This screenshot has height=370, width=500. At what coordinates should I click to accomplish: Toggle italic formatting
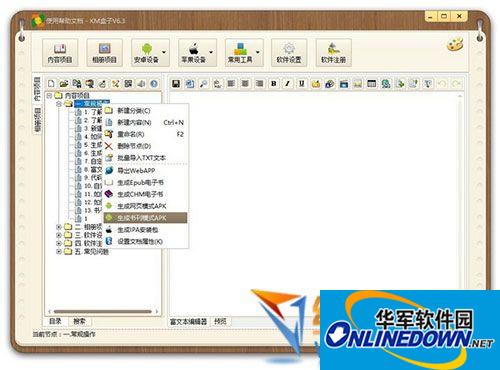tap(287, 83)
